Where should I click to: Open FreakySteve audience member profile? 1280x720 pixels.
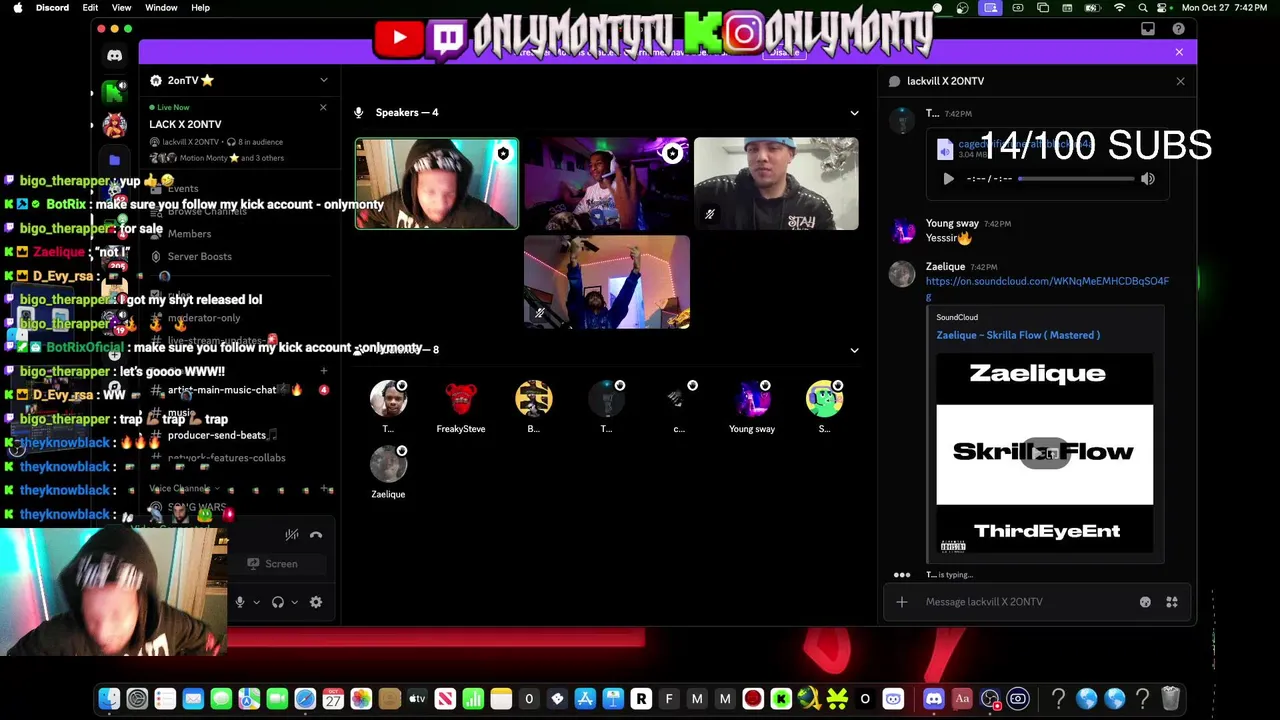(x=461, y=399)
